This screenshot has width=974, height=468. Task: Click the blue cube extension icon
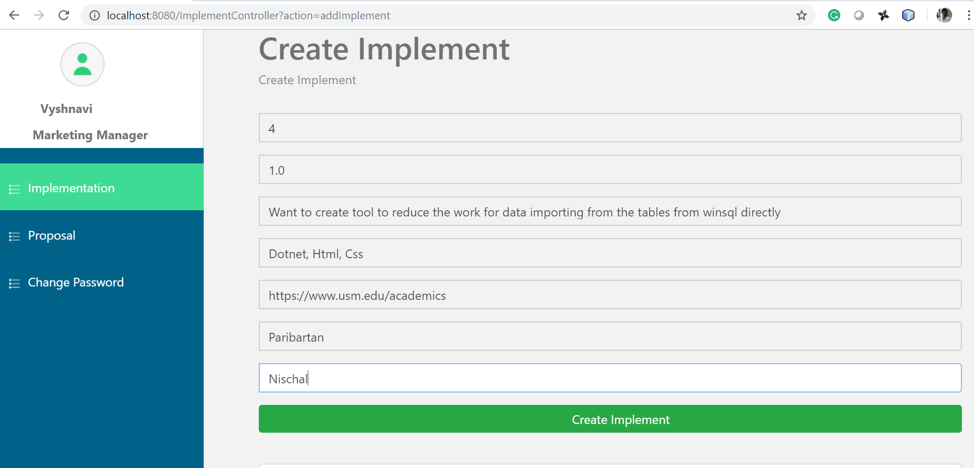908,15
